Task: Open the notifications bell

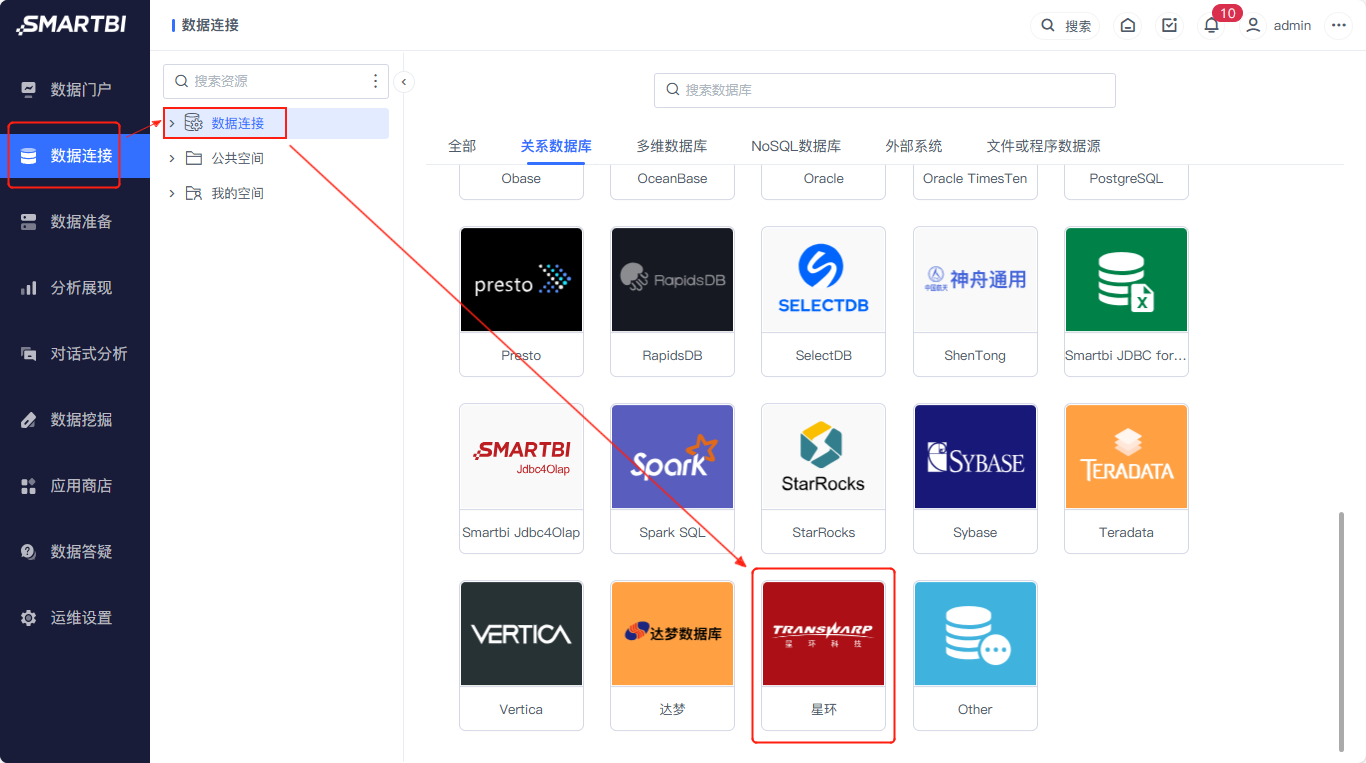Action: click(1211, 26)
